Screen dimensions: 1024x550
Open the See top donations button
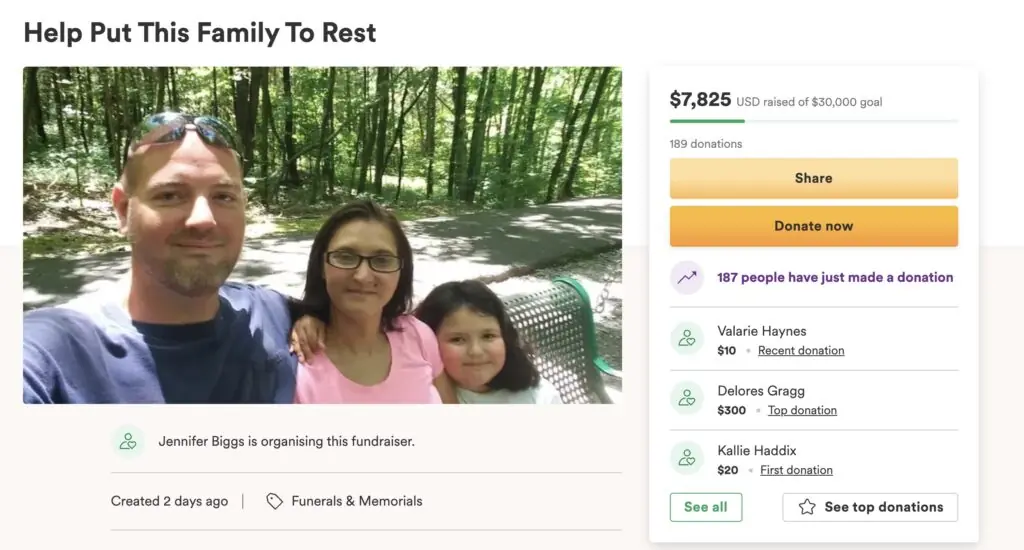[870, 507]
